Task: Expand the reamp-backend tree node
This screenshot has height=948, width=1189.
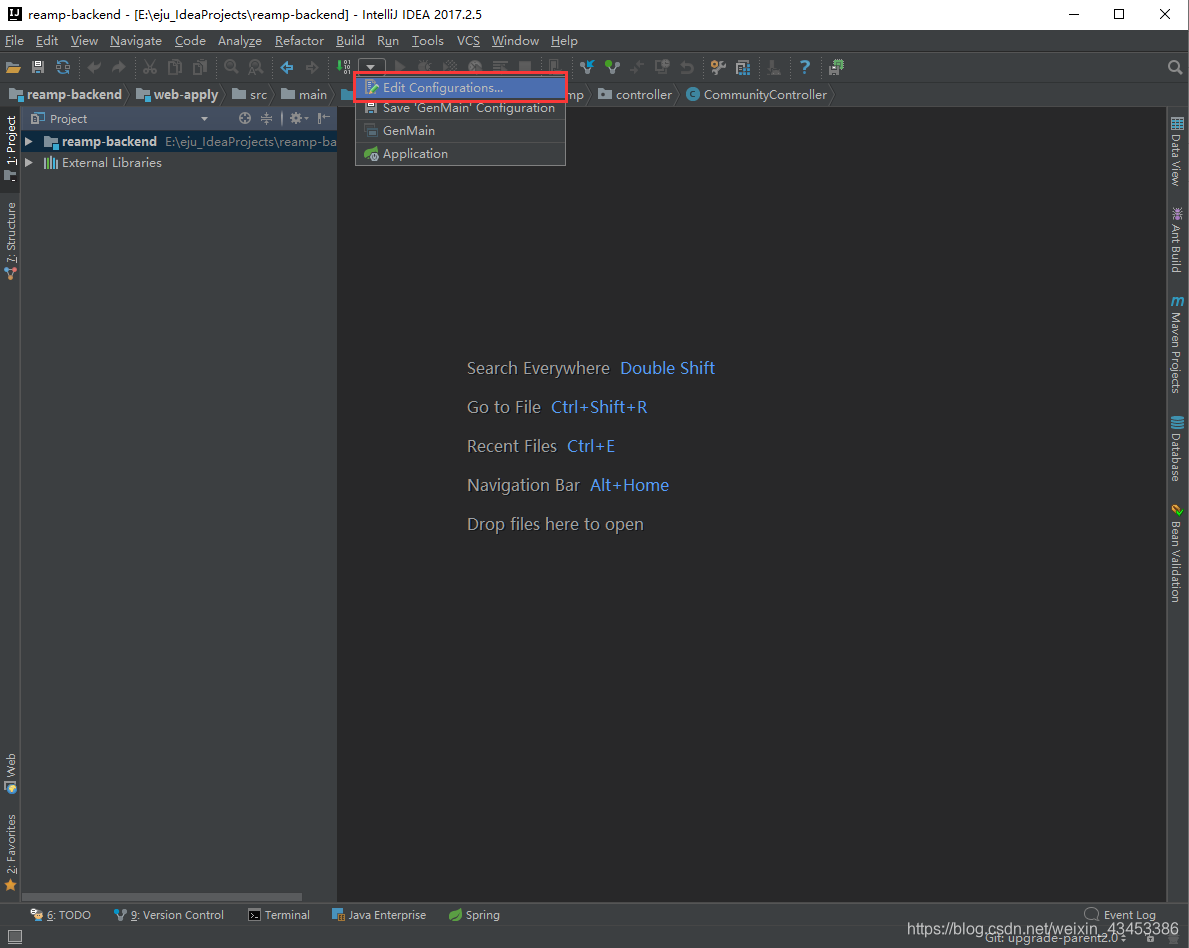Action: (29, 141)
